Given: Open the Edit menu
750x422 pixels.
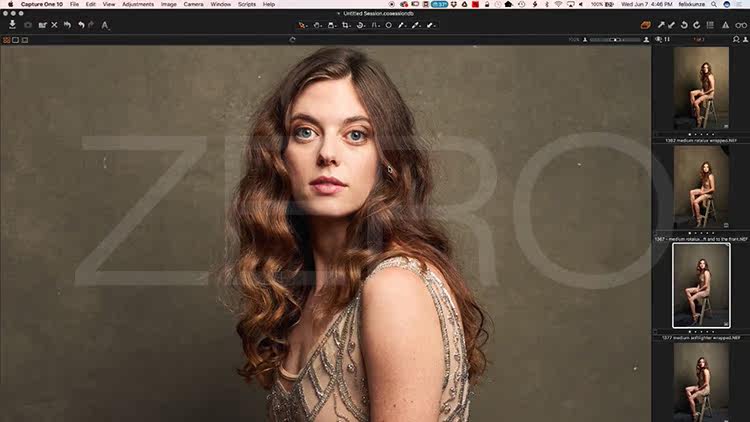Looking at the screenshot, I should pyautogui.click(x=90, y=4).
